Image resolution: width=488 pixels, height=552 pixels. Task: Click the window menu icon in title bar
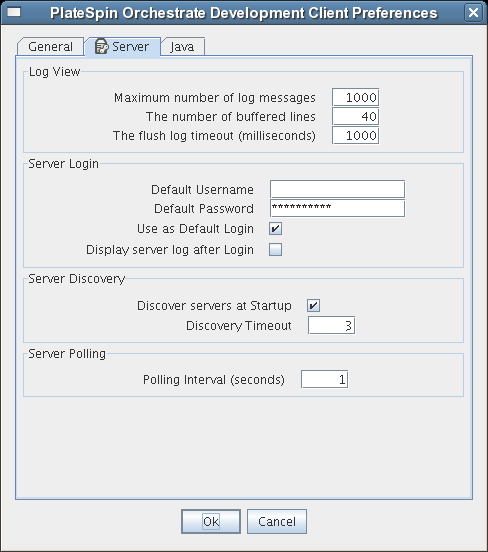(x=14, y=13)
